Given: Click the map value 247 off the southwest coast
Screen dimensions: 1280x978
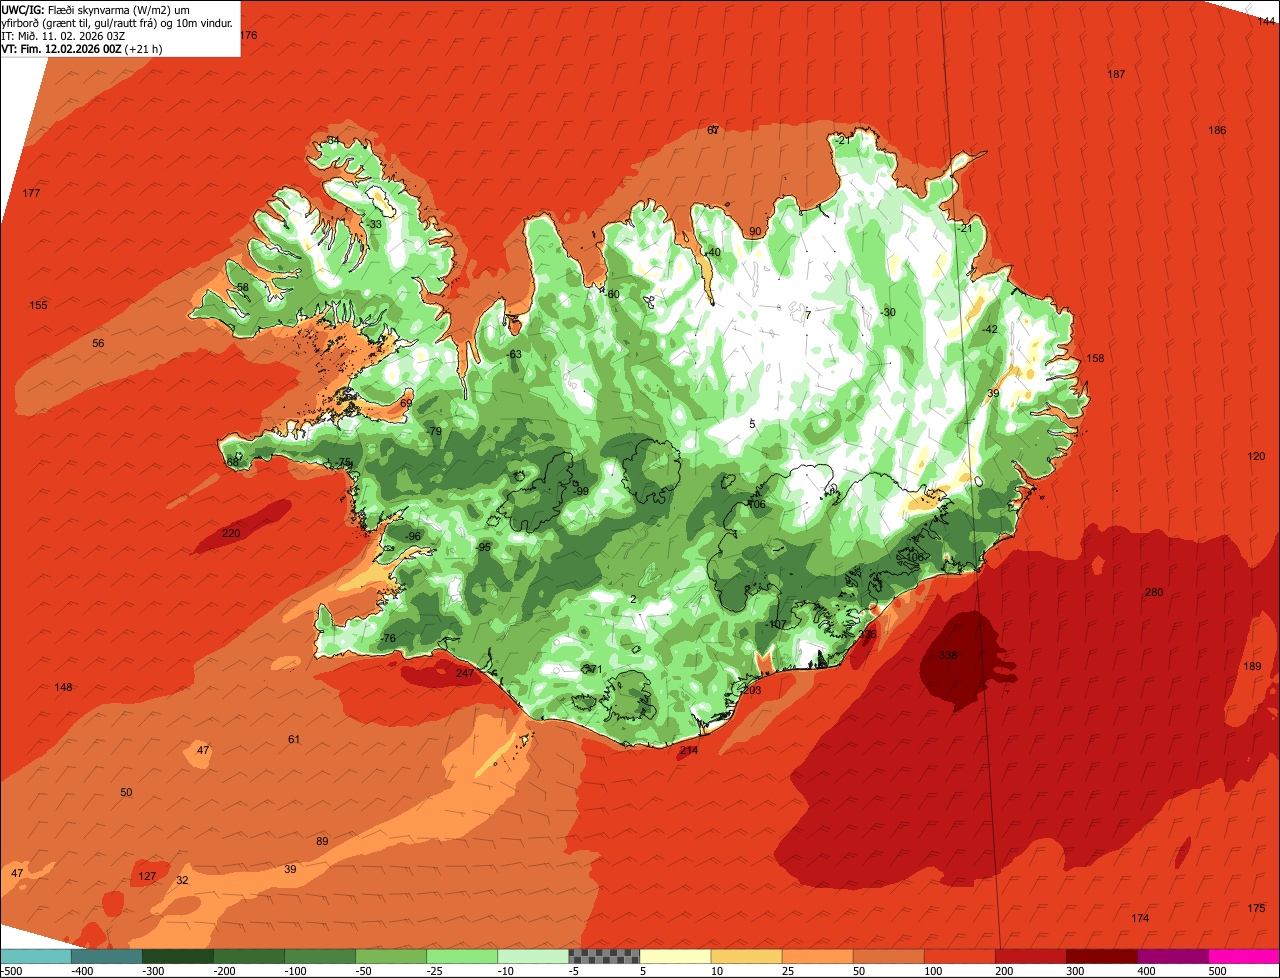Looking at the screenshot, I should click(465, 673).
